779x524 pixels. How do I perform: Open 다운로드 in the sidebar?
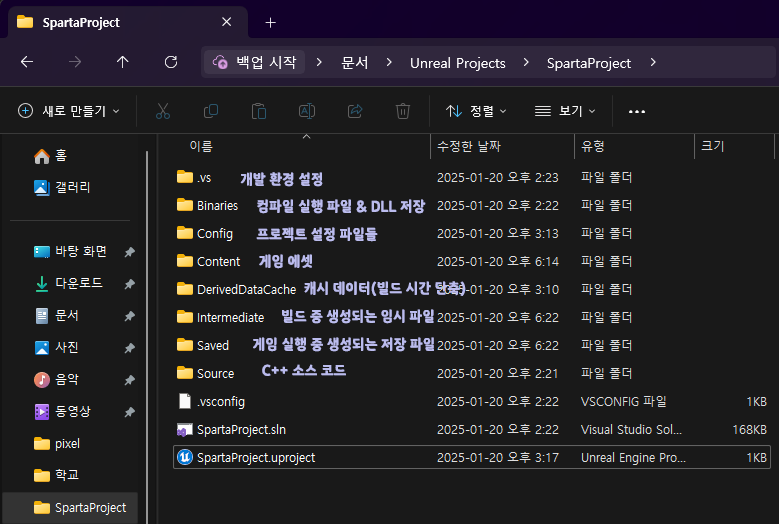coord(69,284)
